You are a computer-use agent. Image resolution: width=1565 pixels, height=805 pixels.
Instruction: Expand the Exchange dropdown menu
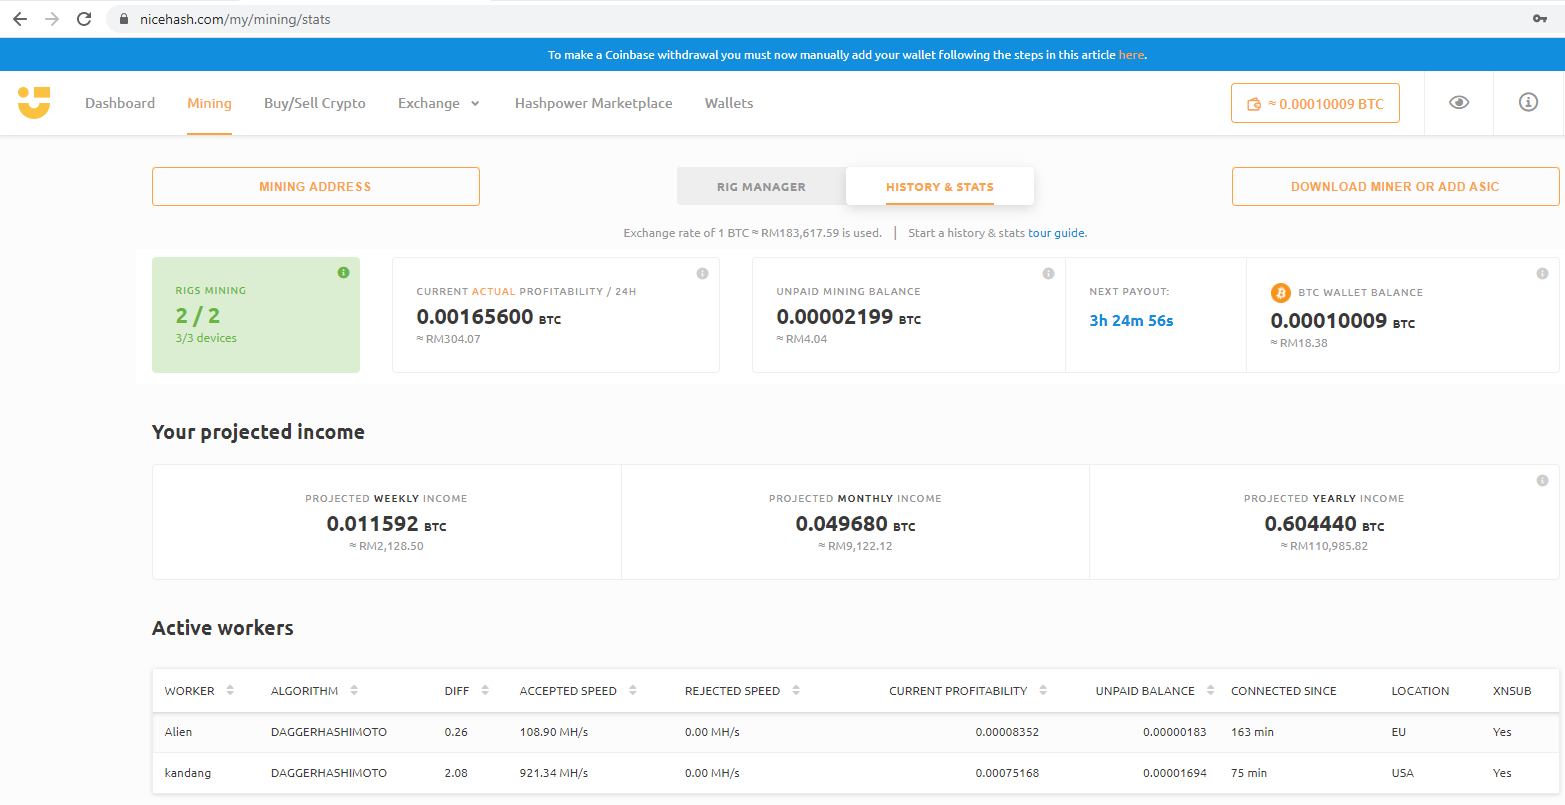pos(439,103)
